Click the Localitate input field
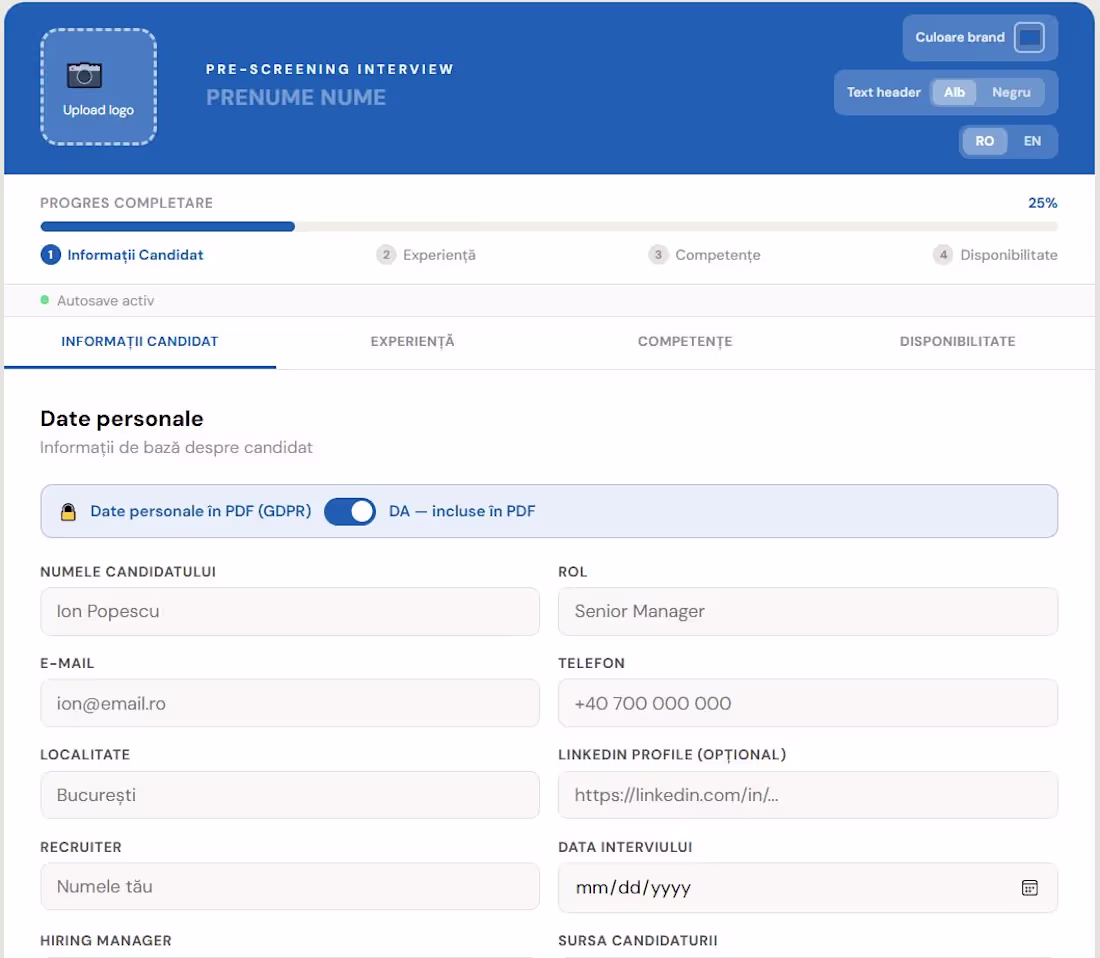 290,795
